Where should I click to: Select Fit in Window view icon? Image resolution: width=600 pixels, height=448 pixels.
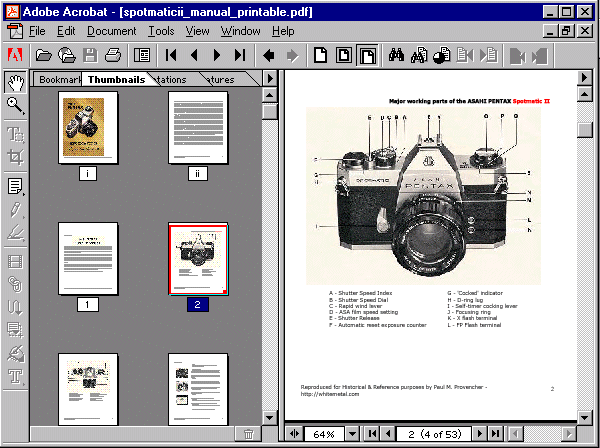click(x=344, y=56)
